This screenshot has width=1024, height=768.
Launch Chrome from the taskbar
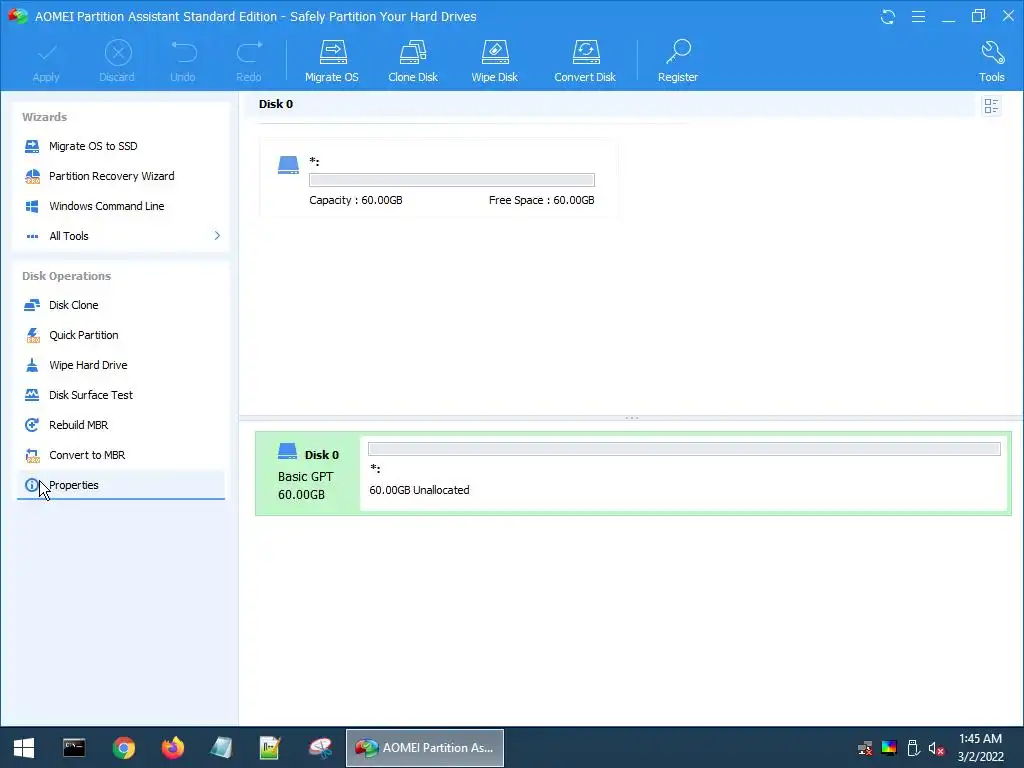123,748
